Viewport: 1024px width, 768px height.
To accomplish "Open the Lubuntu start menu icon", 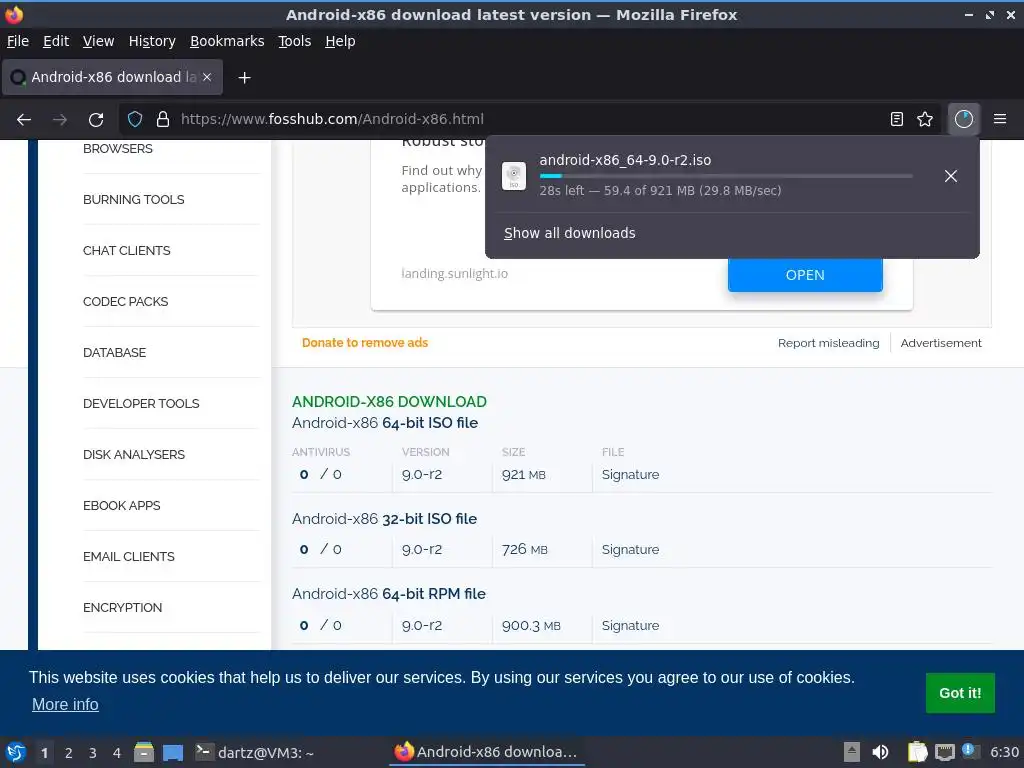I will (x=16, y=752).
